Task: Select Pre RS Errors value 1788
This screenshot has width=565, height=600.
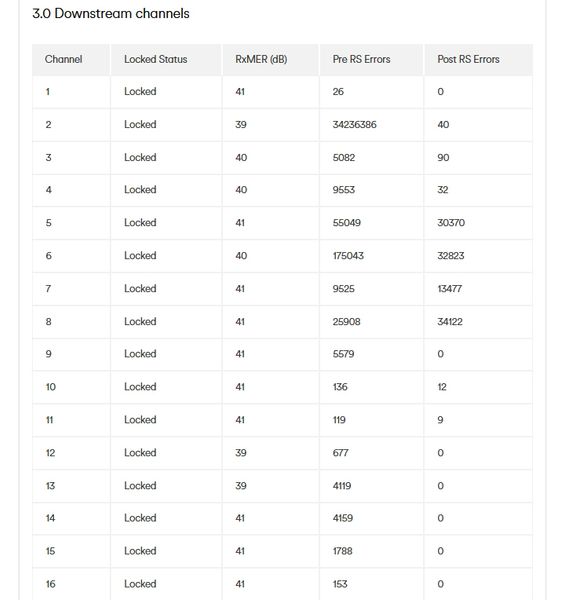Action: pyautogui.click(x=342, y=551)
